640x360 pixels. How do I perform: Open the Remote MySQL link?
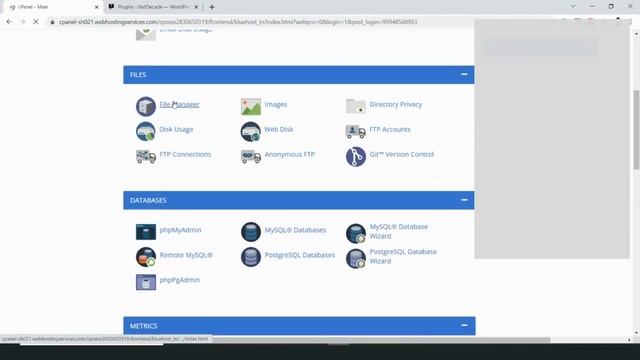tap(186, 255)
